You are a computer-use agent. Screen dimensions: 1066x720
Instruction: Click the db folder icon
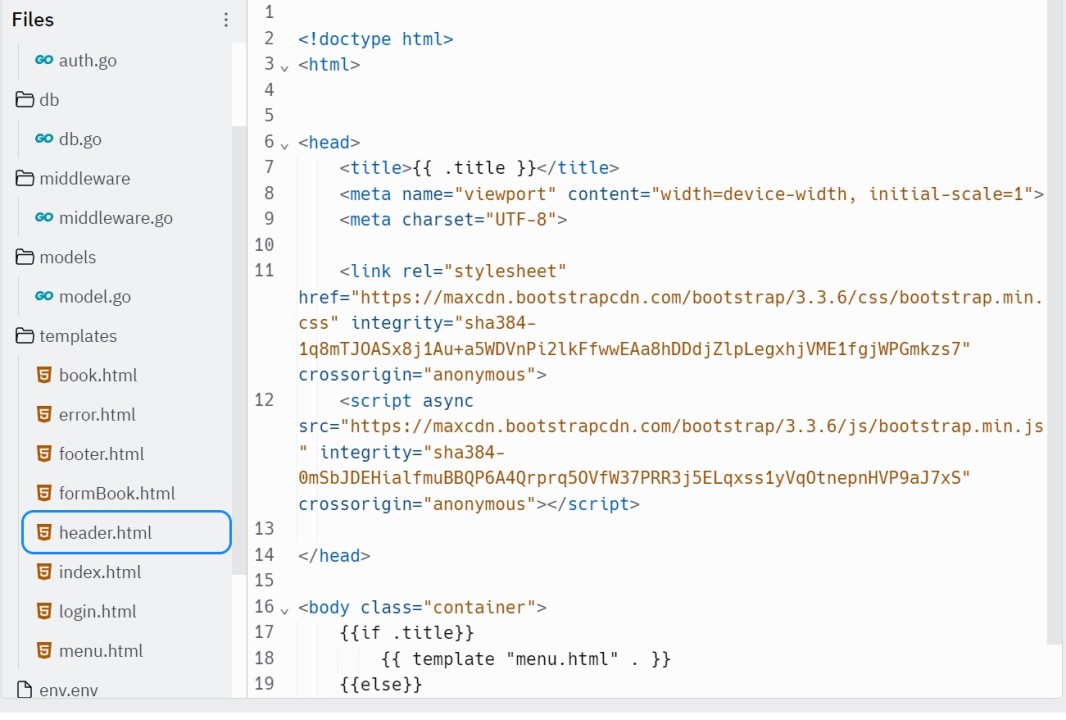(24, 99)
